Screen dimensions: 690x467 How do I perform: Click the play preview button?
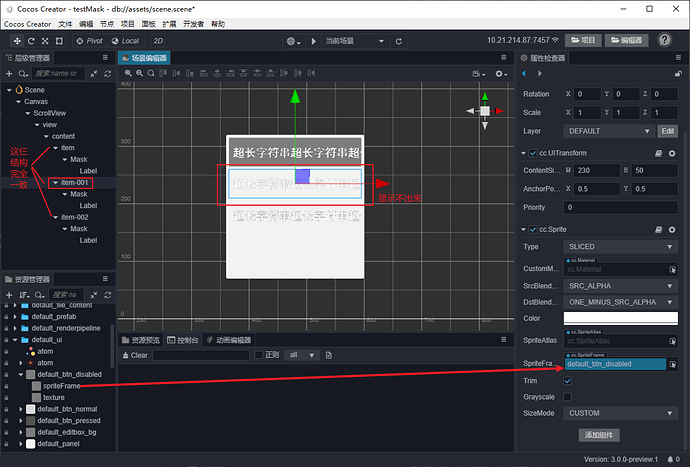(313, 41)
